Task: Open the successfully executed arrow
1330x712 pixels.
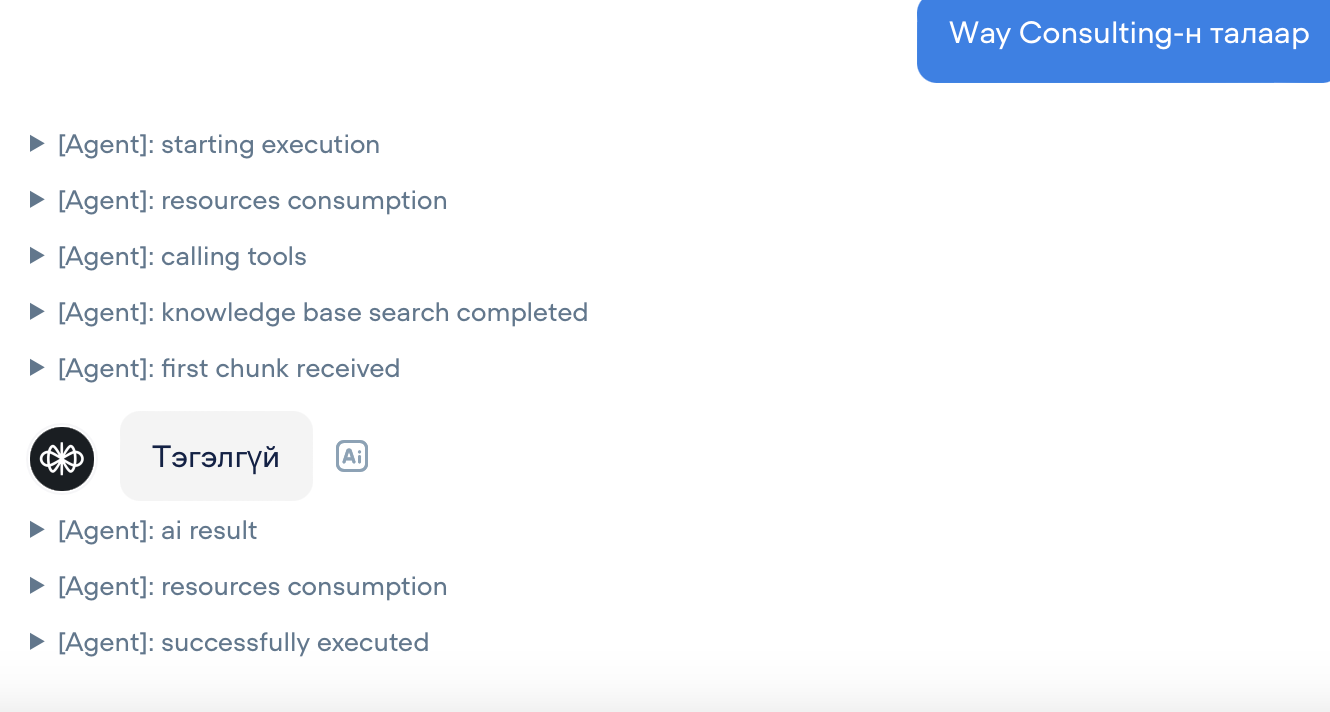Action: click(38, 642)
